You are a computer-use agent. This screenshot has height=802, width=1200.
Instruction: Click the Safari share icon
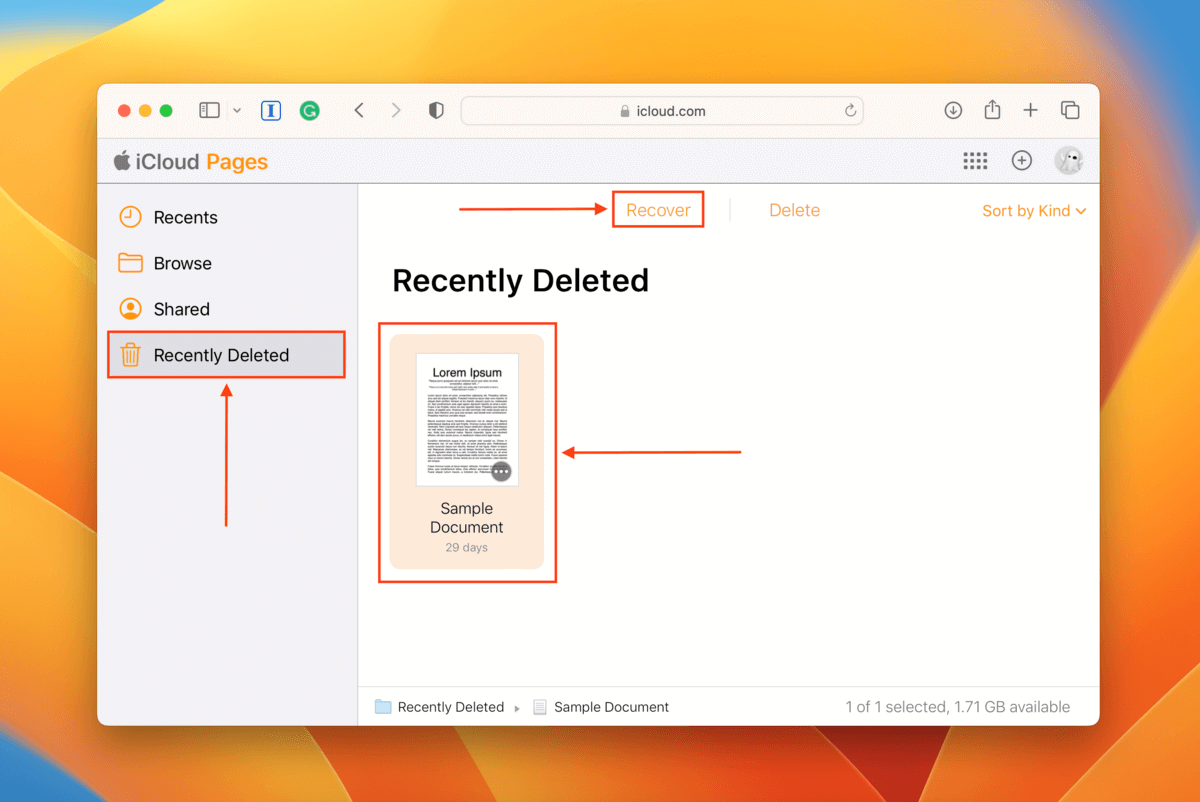click(992, 110)
